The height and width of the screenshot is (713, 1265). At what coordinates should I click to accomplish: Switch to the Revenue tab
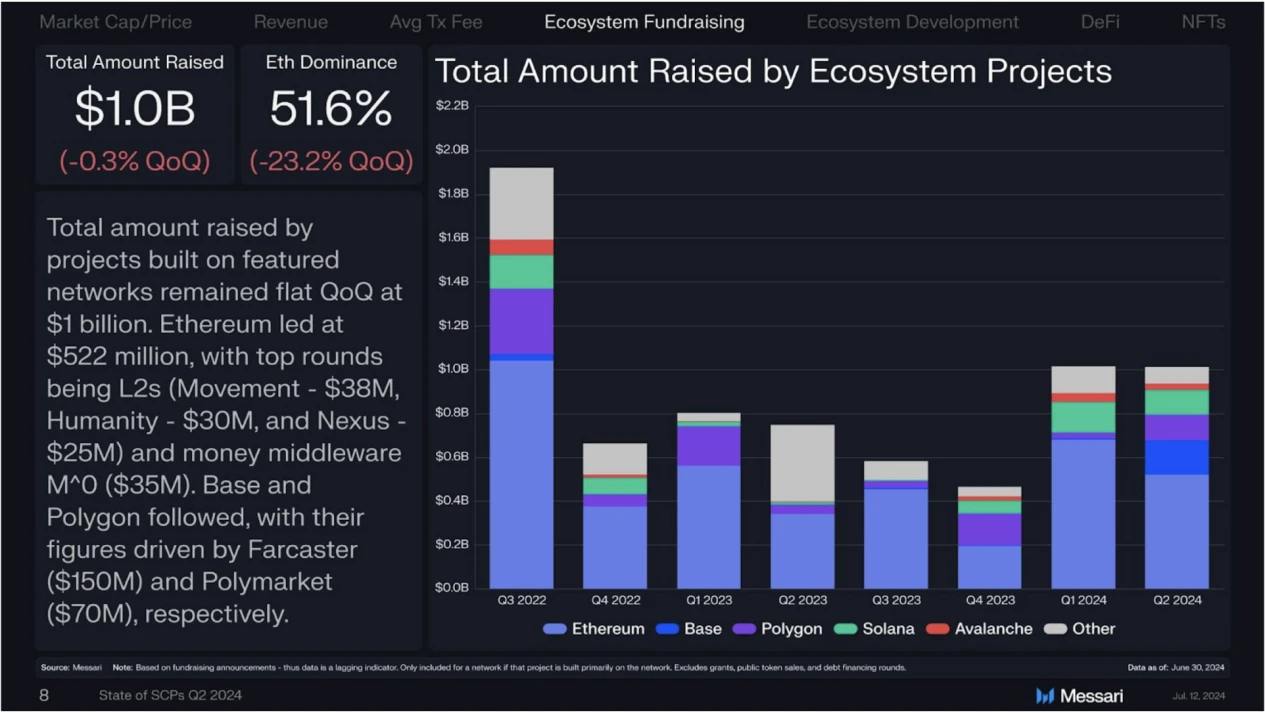[291, 21]
